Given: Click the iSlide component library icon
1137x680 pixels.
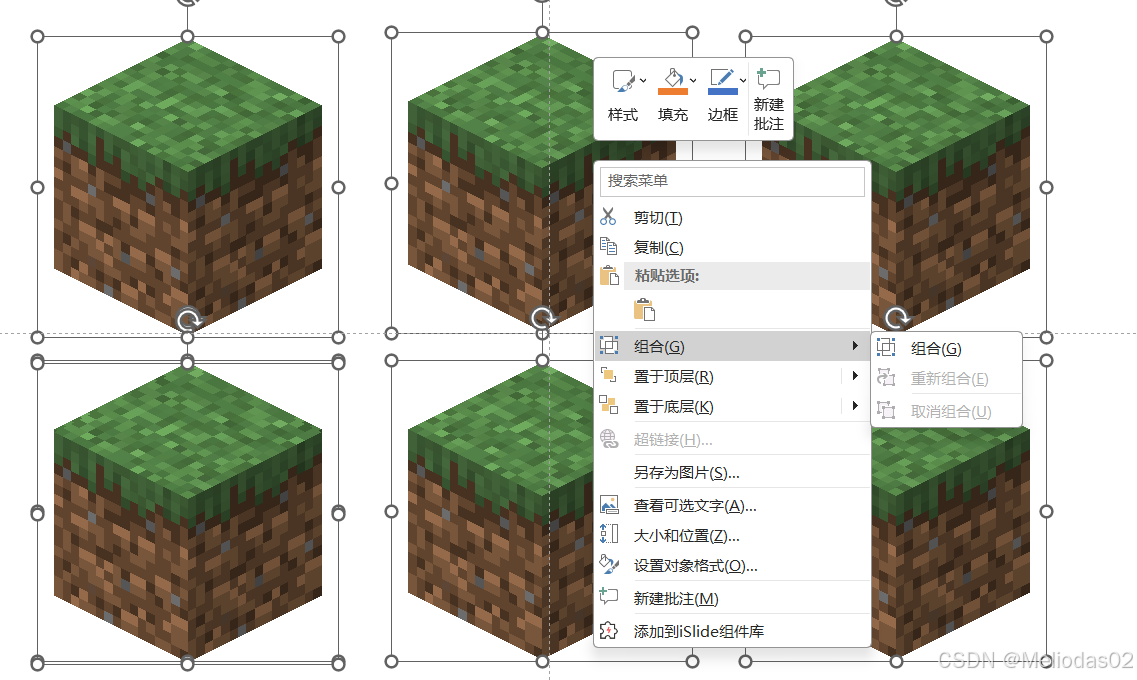Looking at the screenshot, I should point(608,631).
